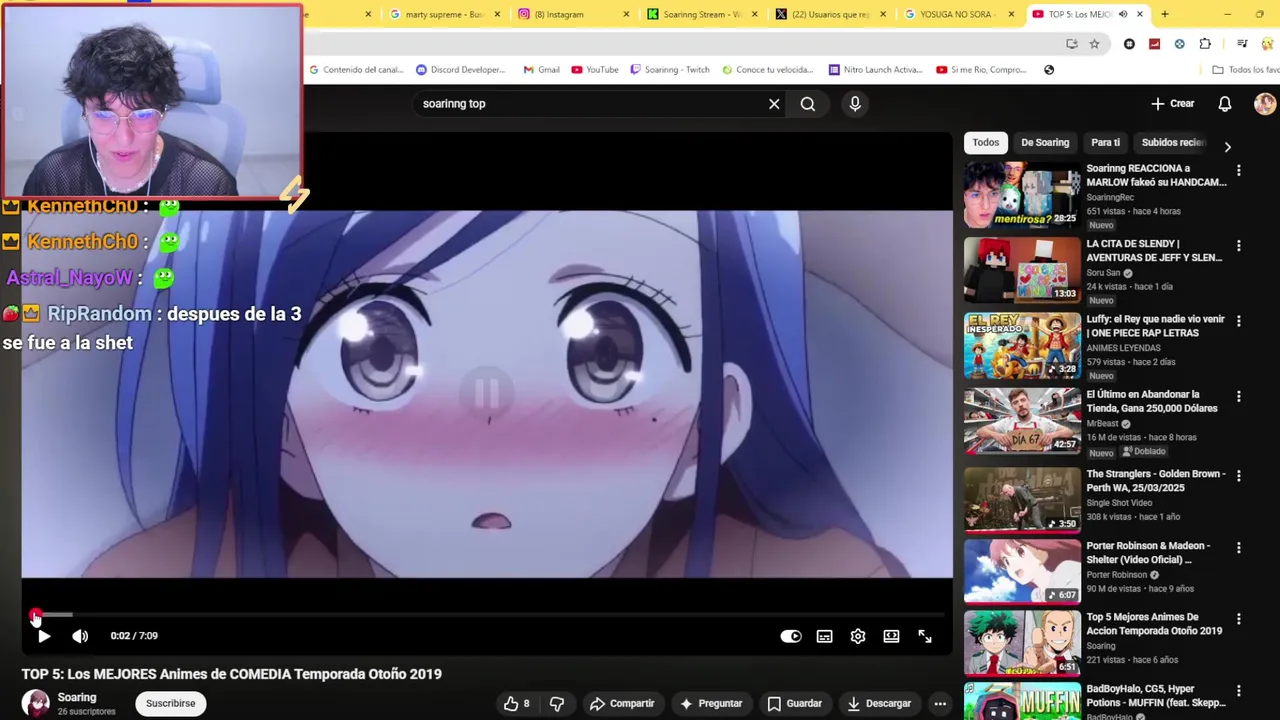Click the Preguntar button
Viewport: 1280px width, 720px height.
tap(711, 703)
